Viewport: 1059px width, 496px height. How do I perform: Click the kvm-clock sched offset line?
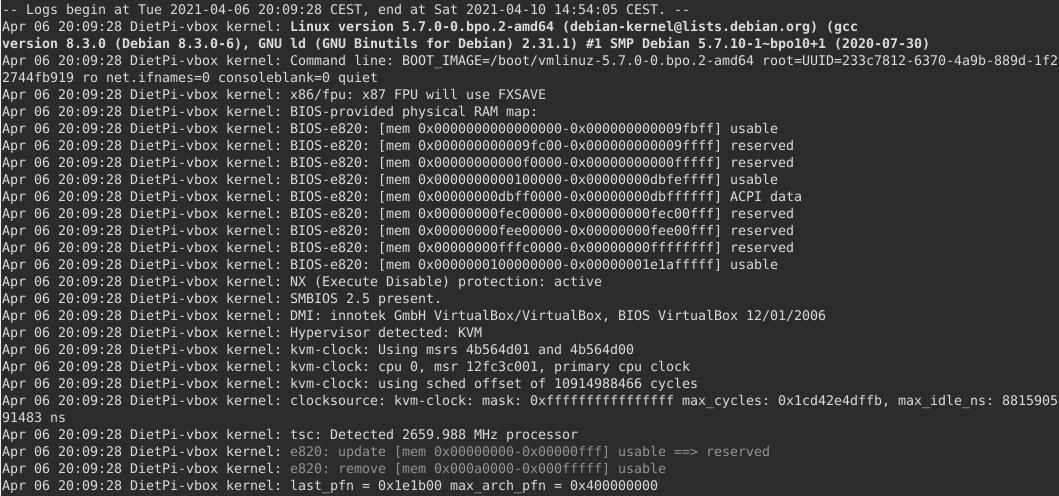pos(350,383)
